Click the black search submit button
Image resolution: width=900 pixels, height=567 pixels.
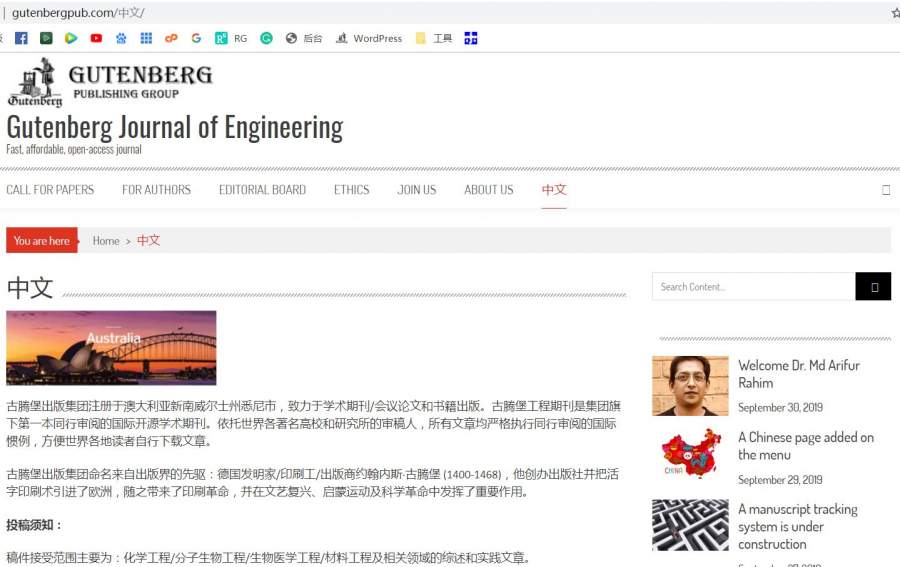click(872, 286)
